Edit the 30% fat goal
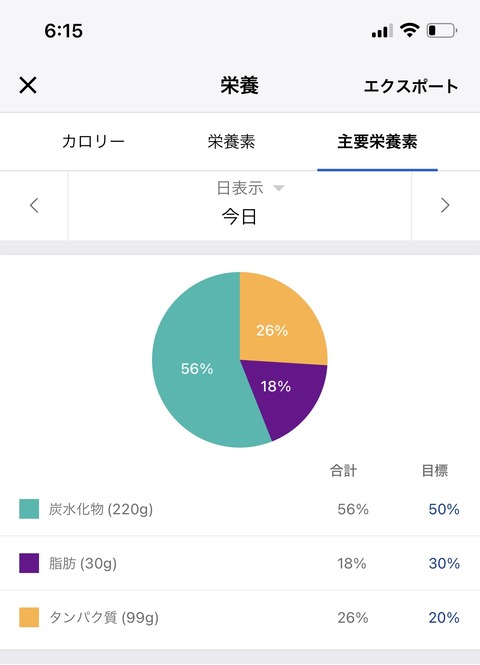The width and height of the screenshot is (480, 665). [x=444, y=563]
